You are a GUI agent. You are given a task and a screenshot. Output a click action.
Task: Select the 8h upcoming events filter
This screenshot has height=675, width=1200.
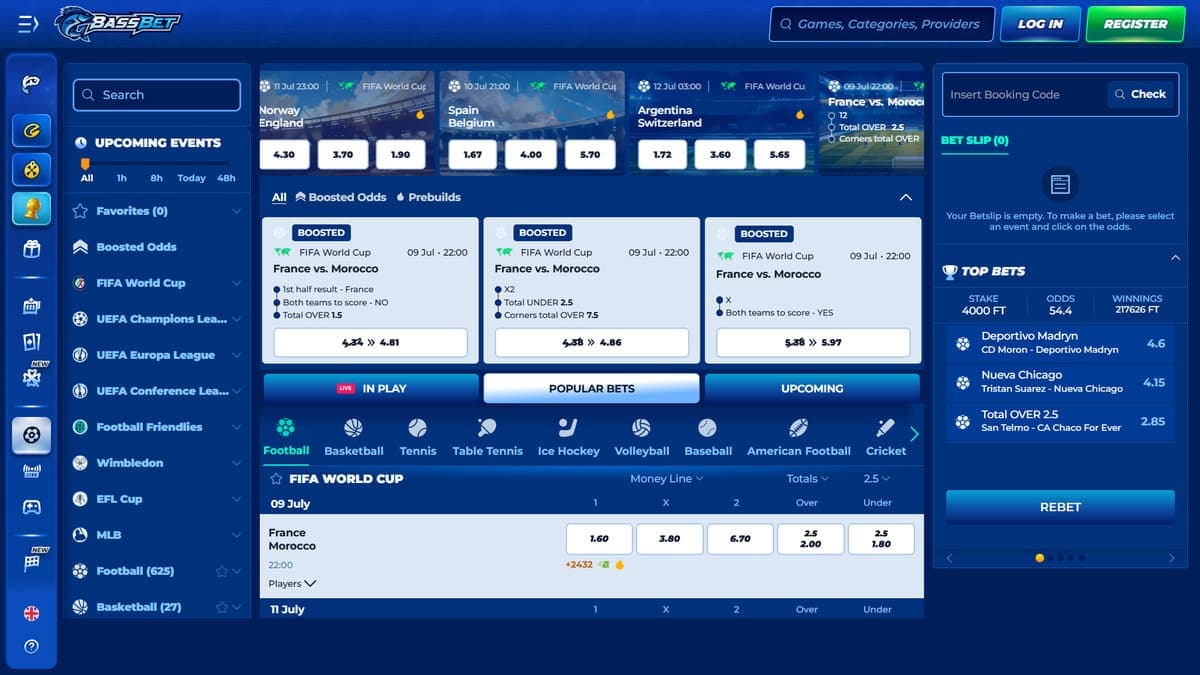pyautogui.click(x=157, y=178)
